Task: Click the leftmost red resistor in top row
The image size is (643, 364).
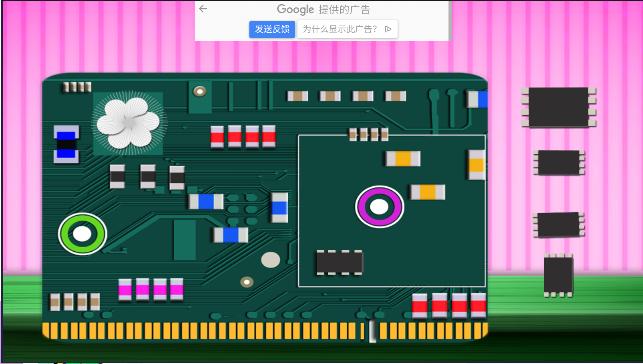Action: tap(217, 137)
